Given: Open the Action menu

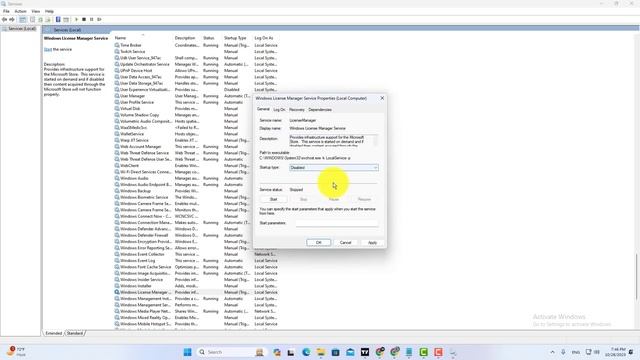Looking at the screenshot, I should pos(20,11).
